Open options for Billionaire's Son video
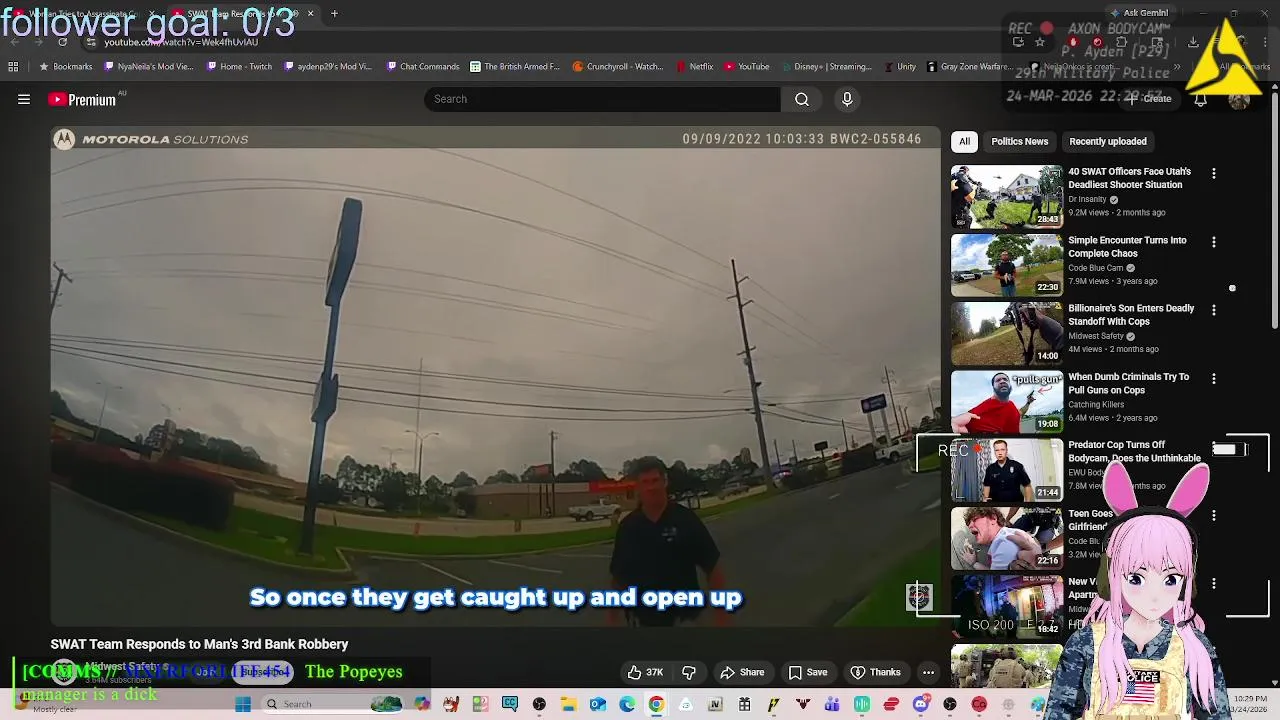 1214,310
